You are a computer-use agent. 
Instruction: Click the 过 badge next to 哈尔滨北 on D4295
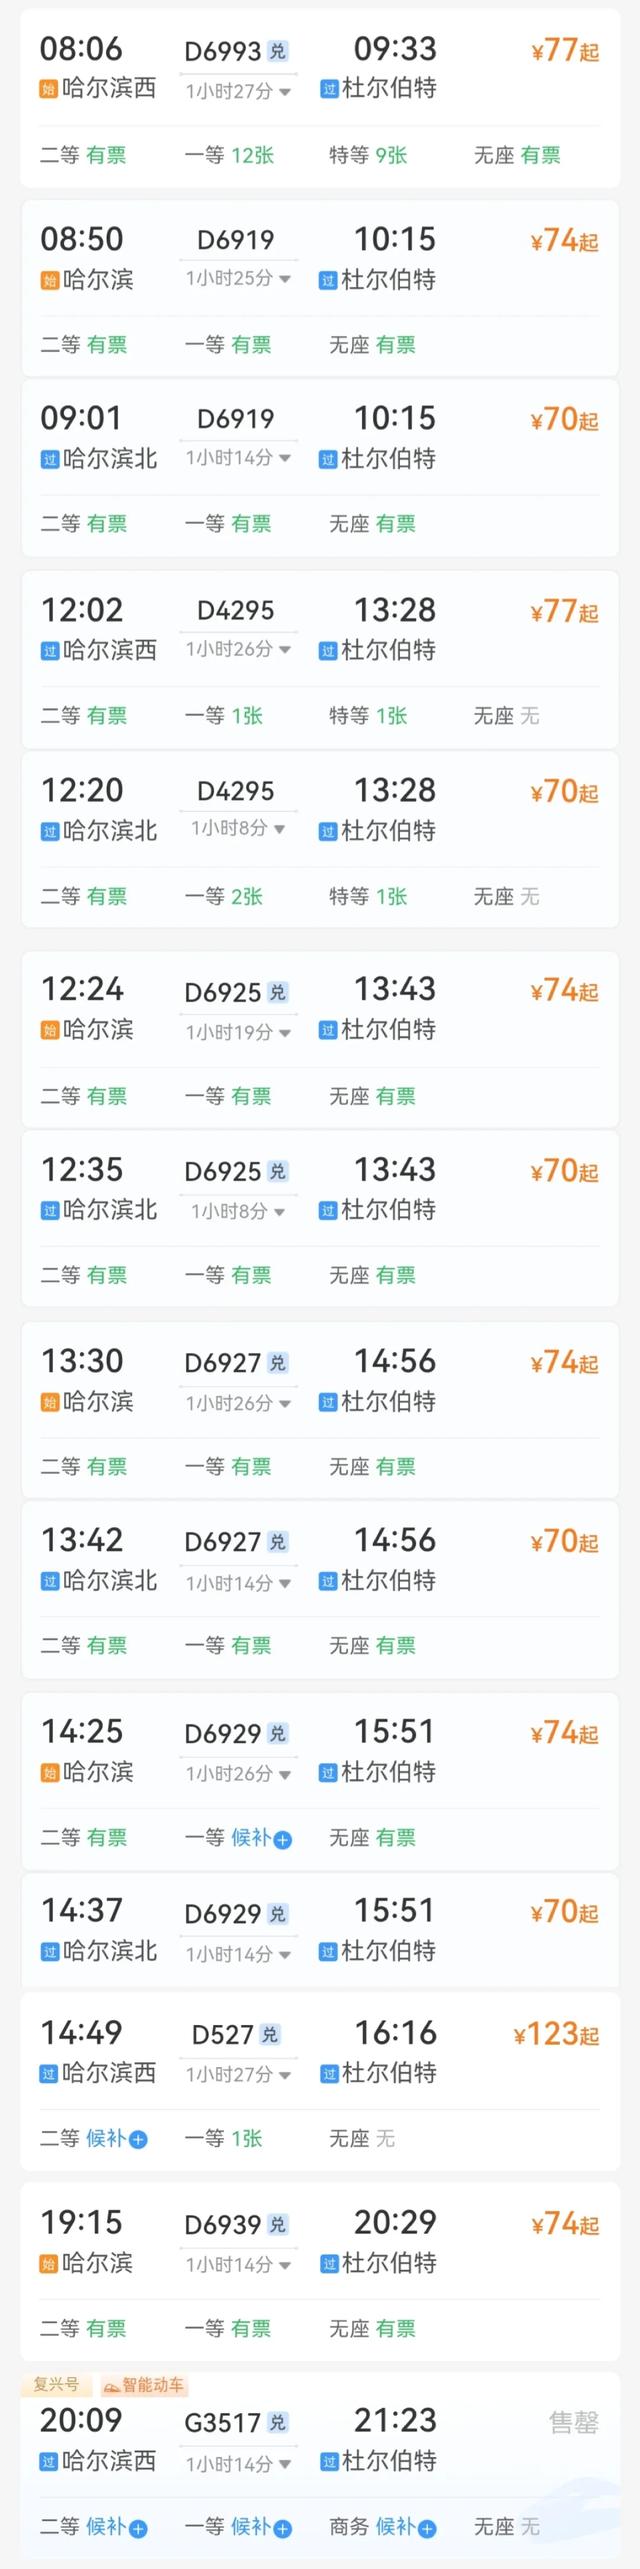click(x=48, y=831)
